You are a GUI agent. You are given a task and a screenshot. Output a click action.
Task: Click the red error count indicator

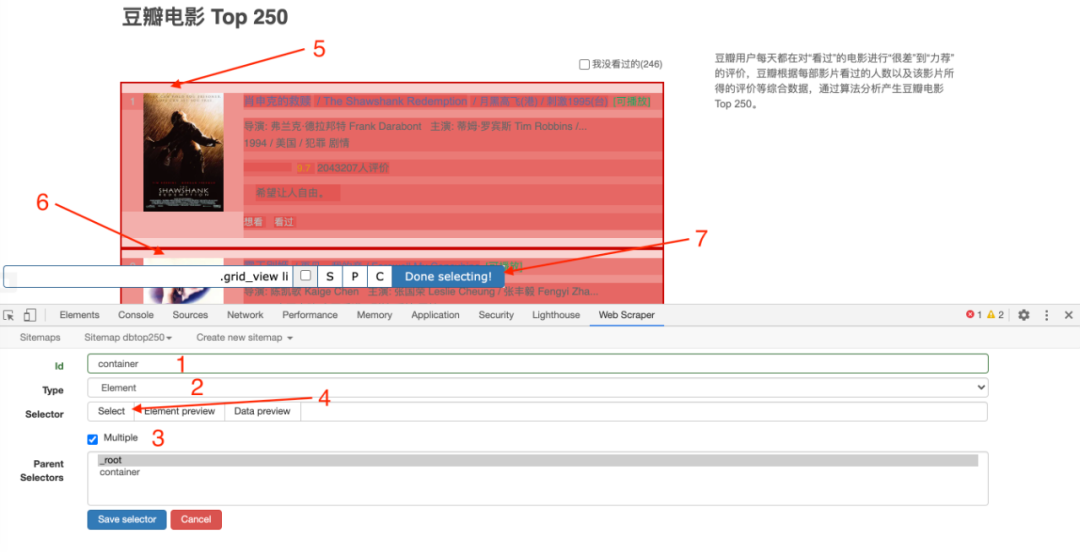point(973,314)
